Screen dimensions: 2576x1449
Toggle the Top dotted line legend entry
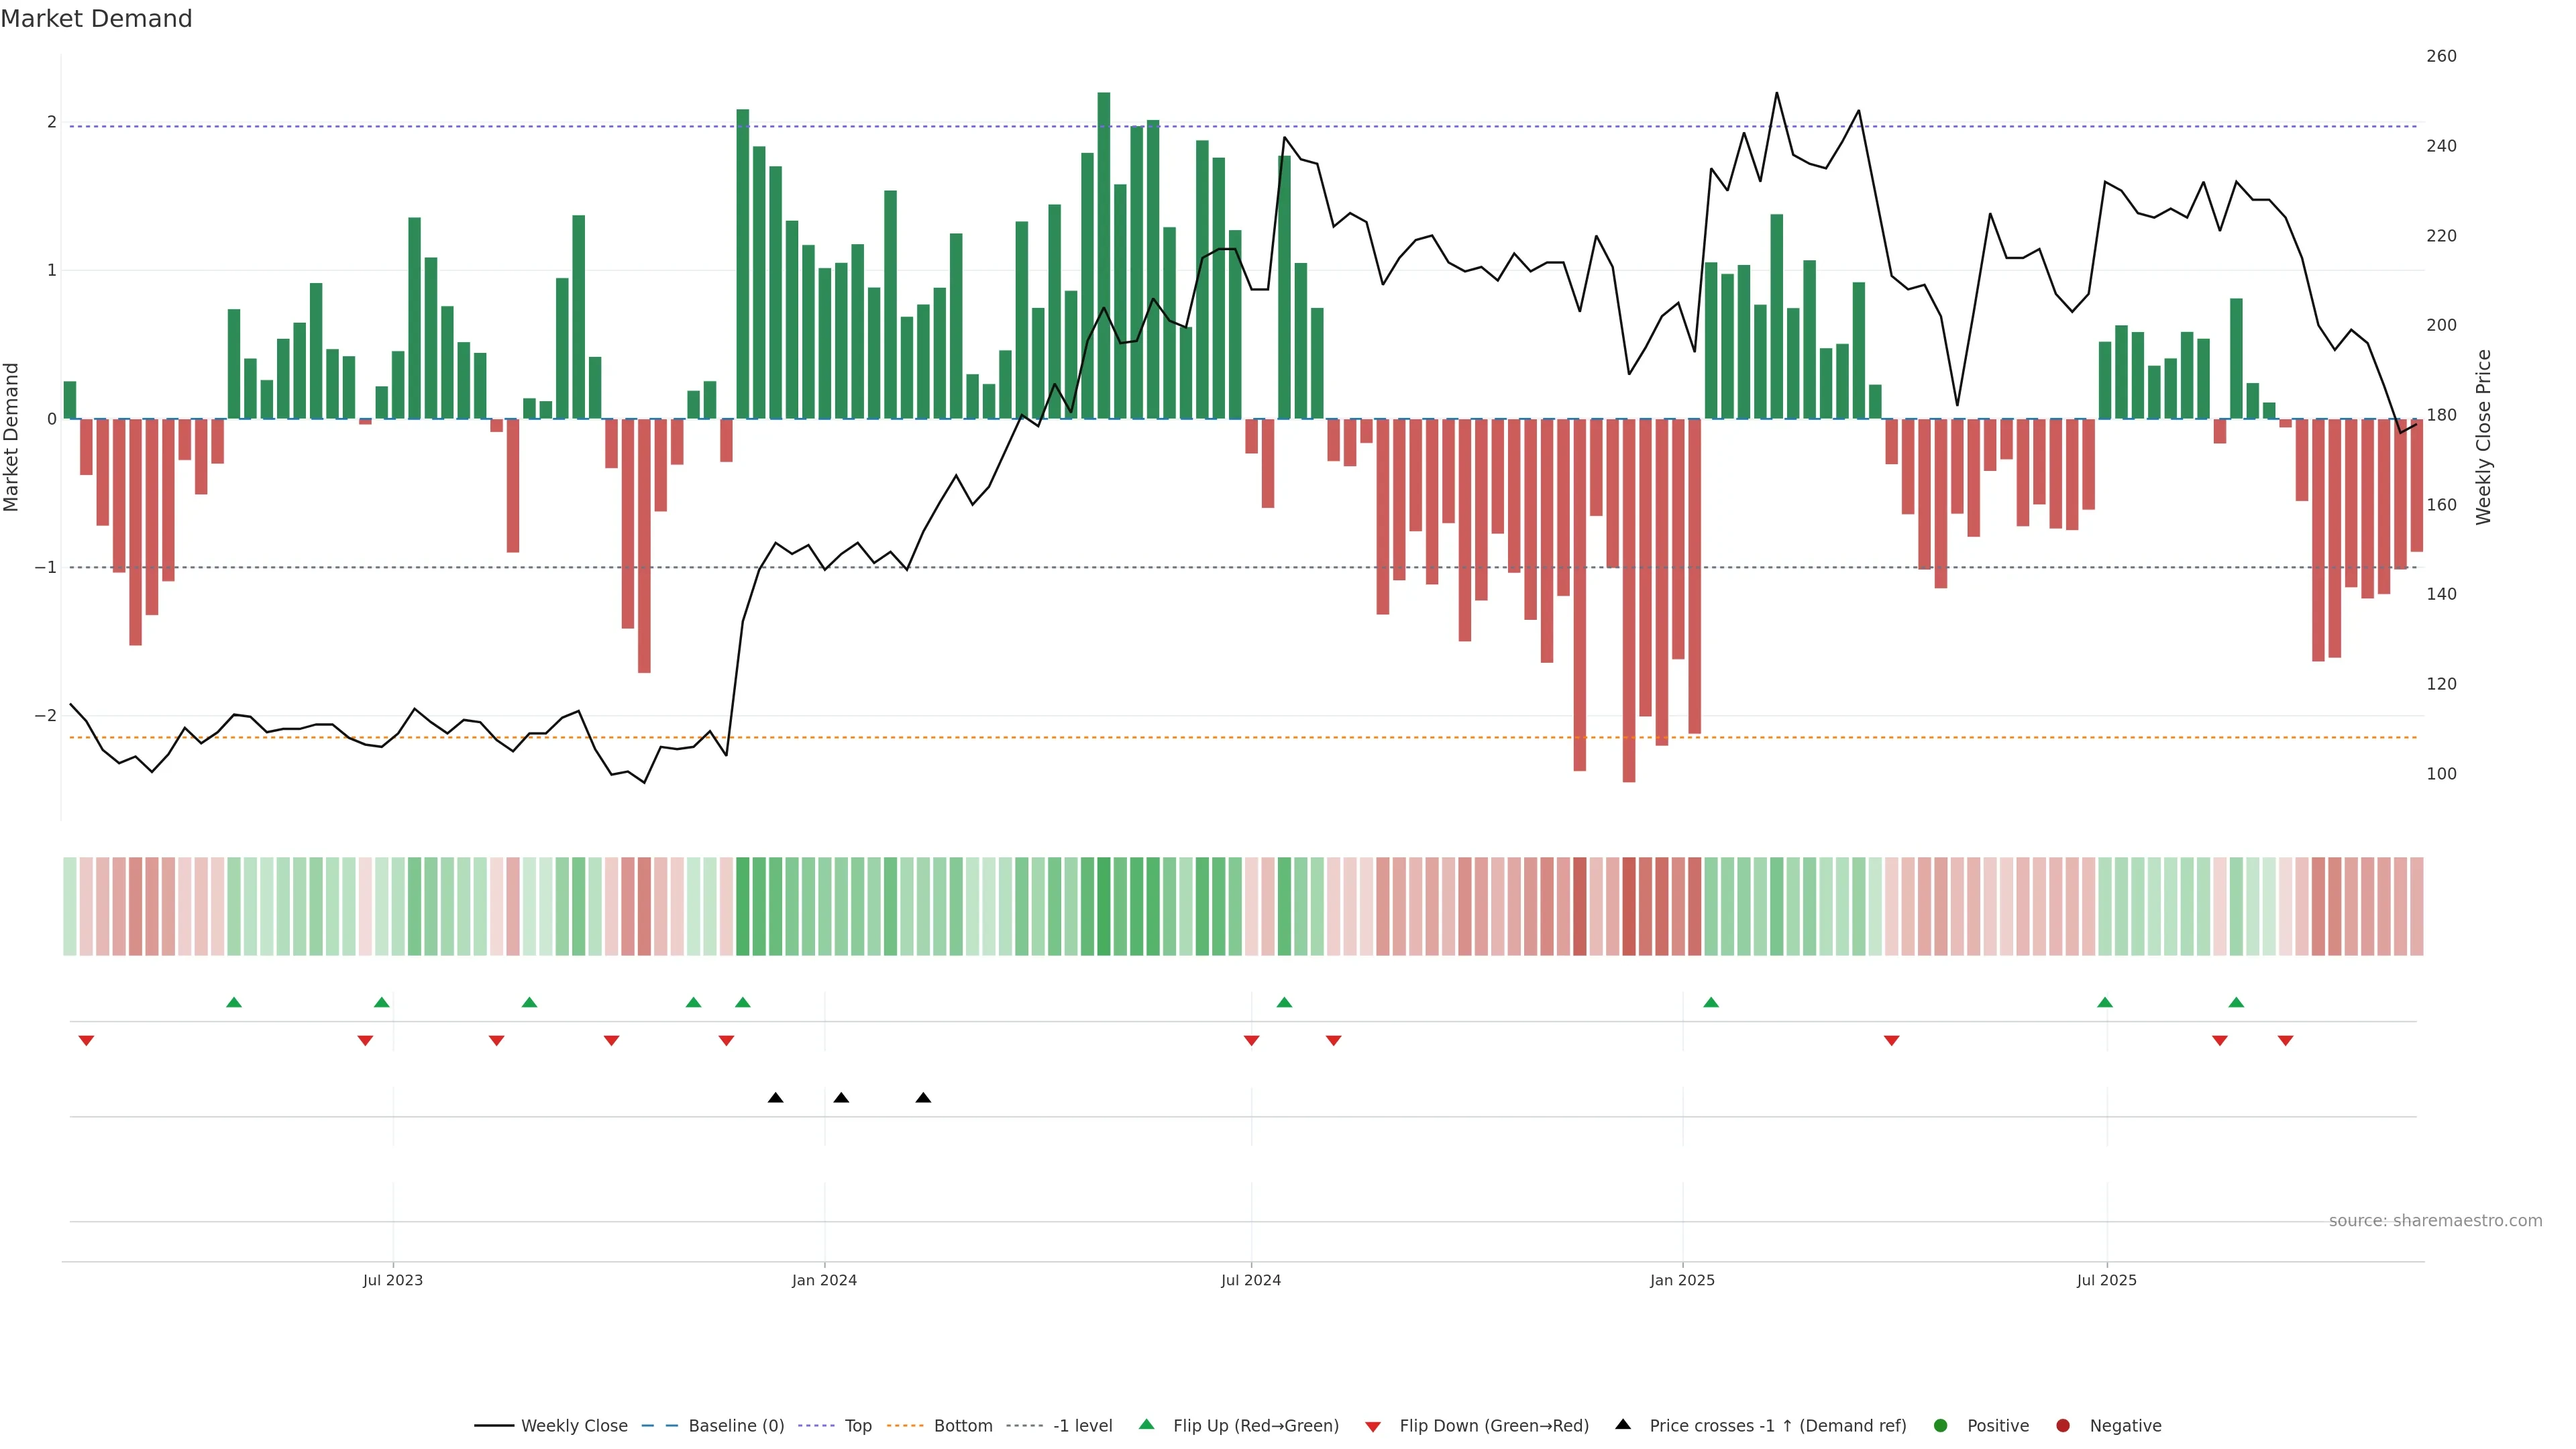(x=857, y=1425)
